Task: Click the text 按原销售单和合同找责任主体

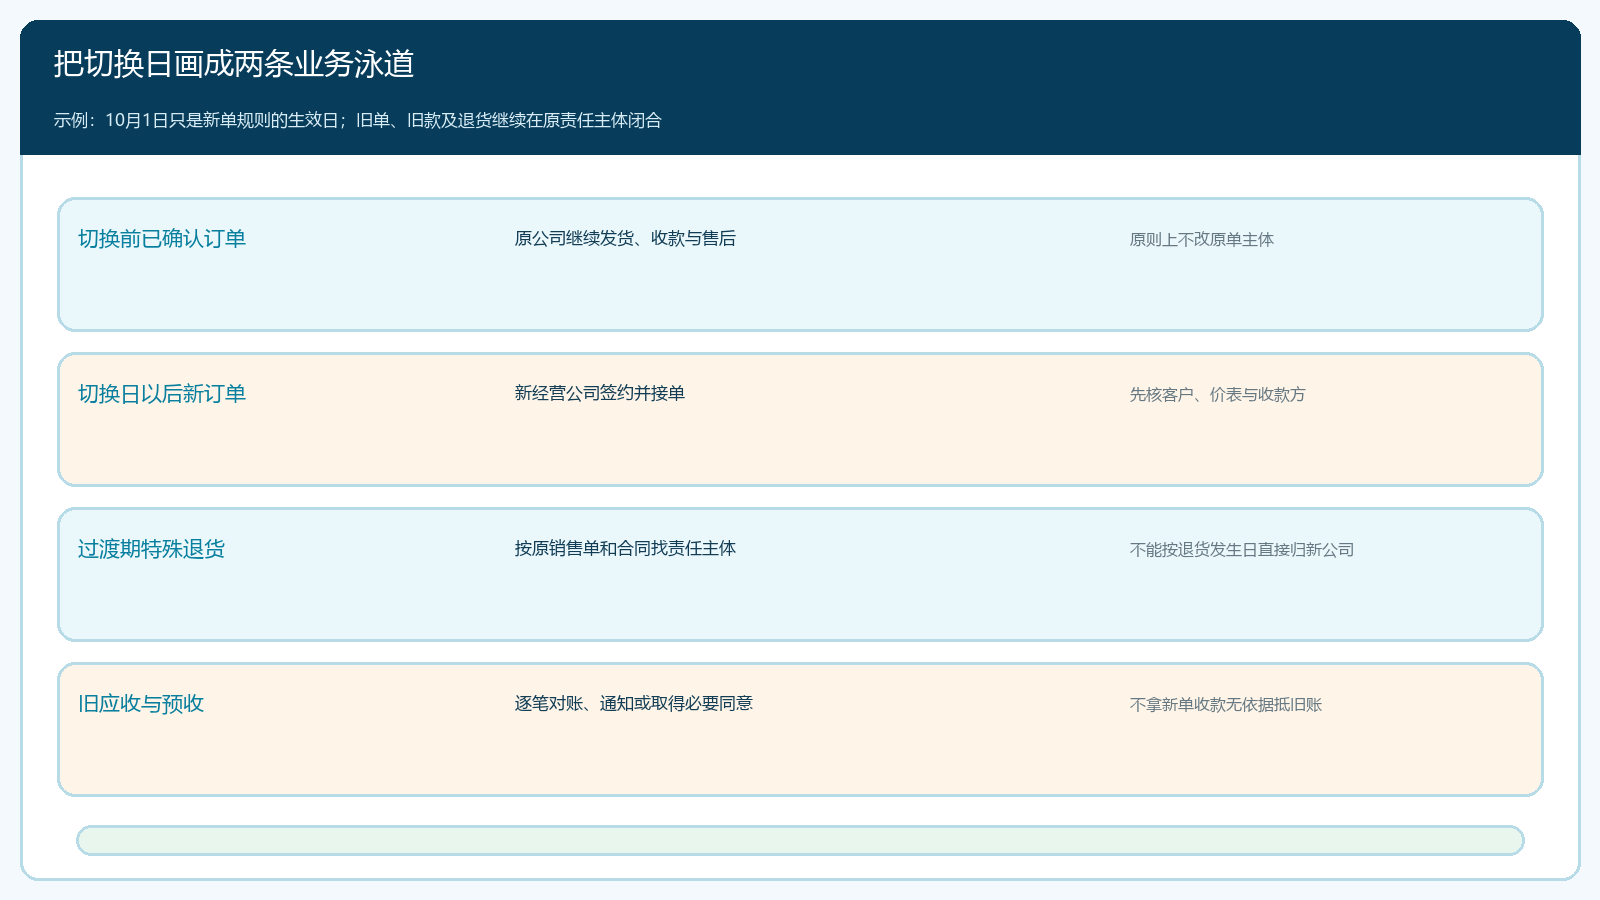Action: 625,549
